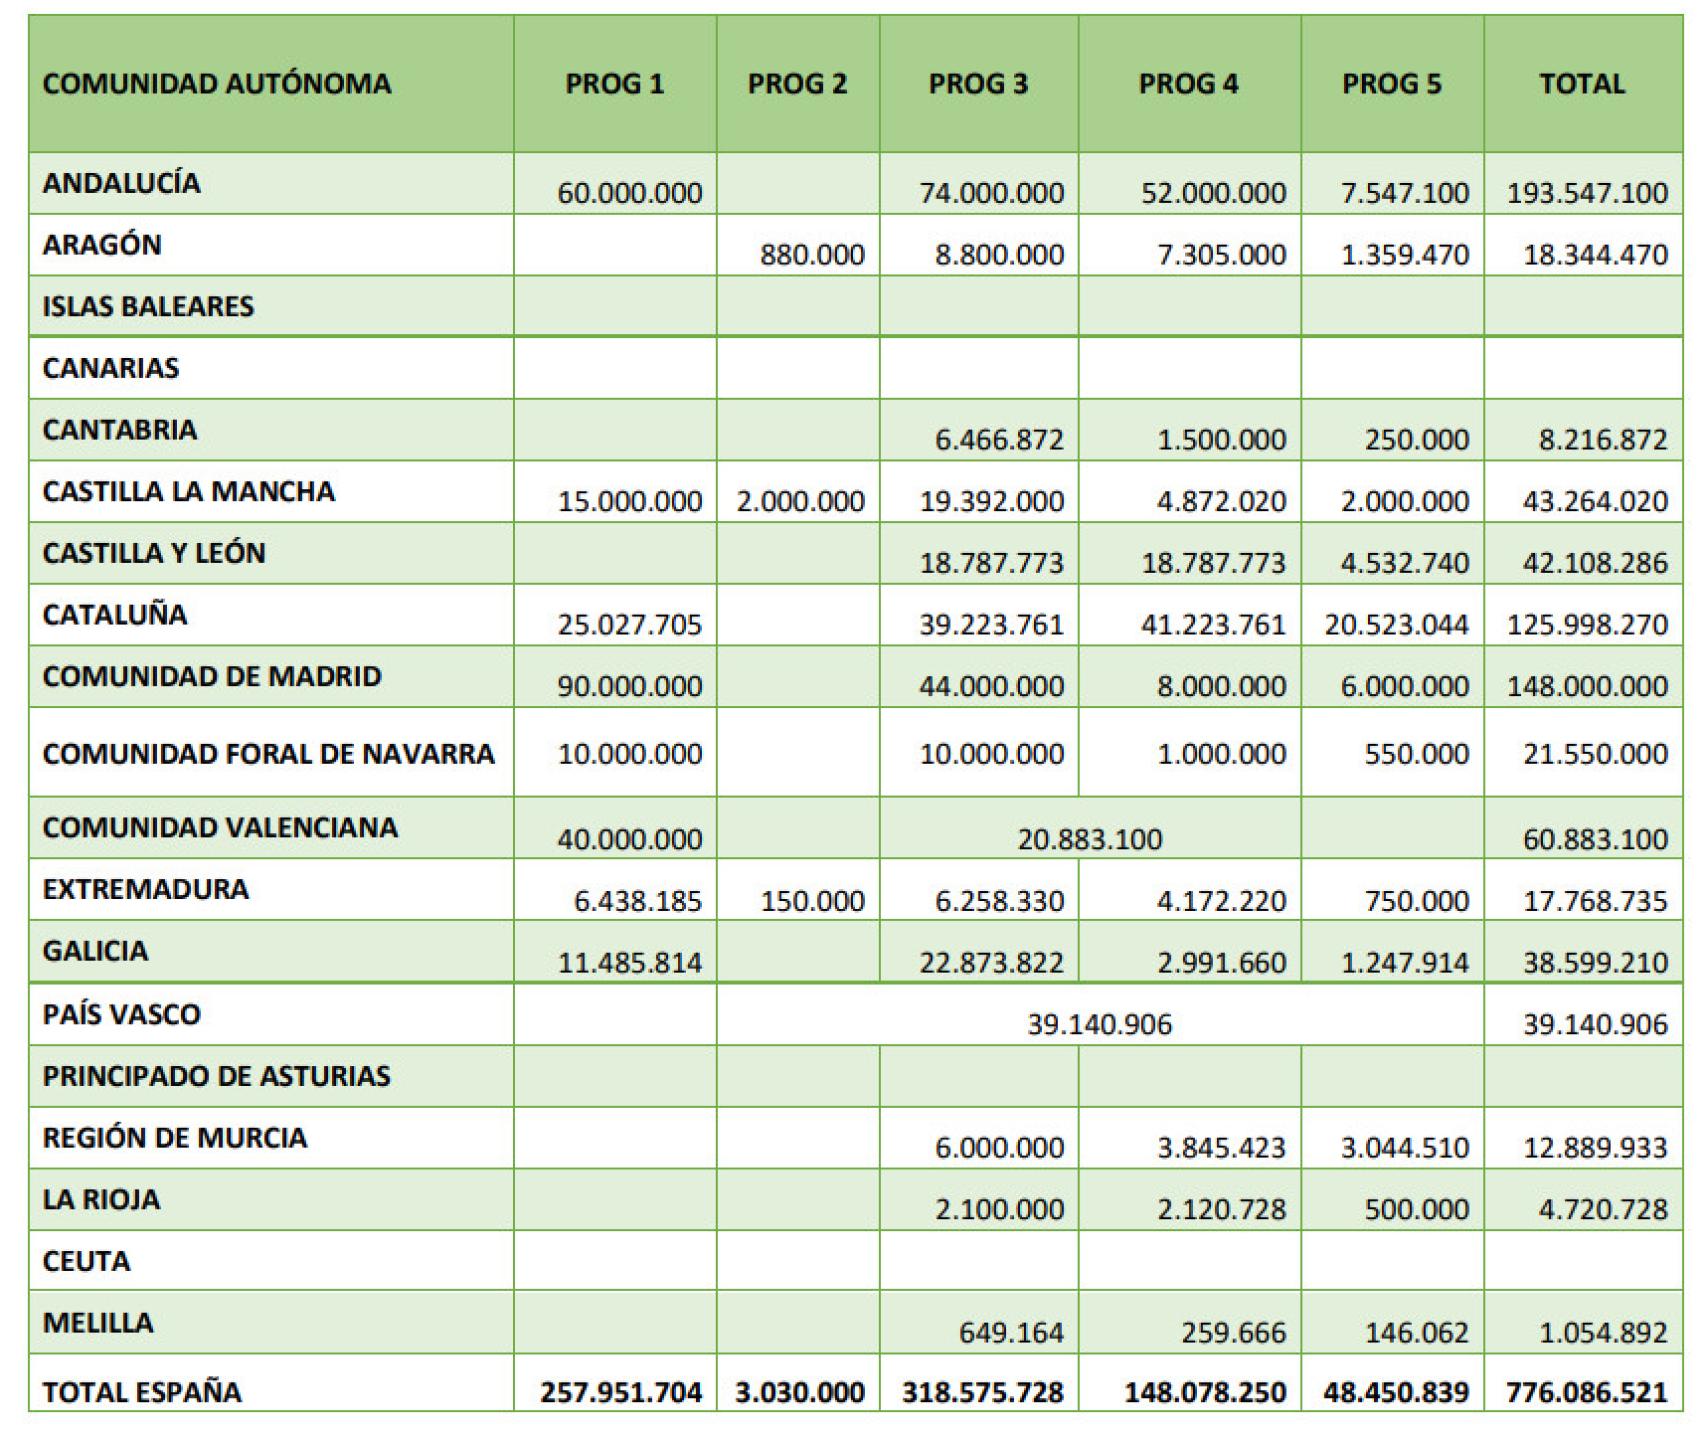
Task: Select Extremadura's PROG 2 value 150.000
Action: (x=812, y=902)
